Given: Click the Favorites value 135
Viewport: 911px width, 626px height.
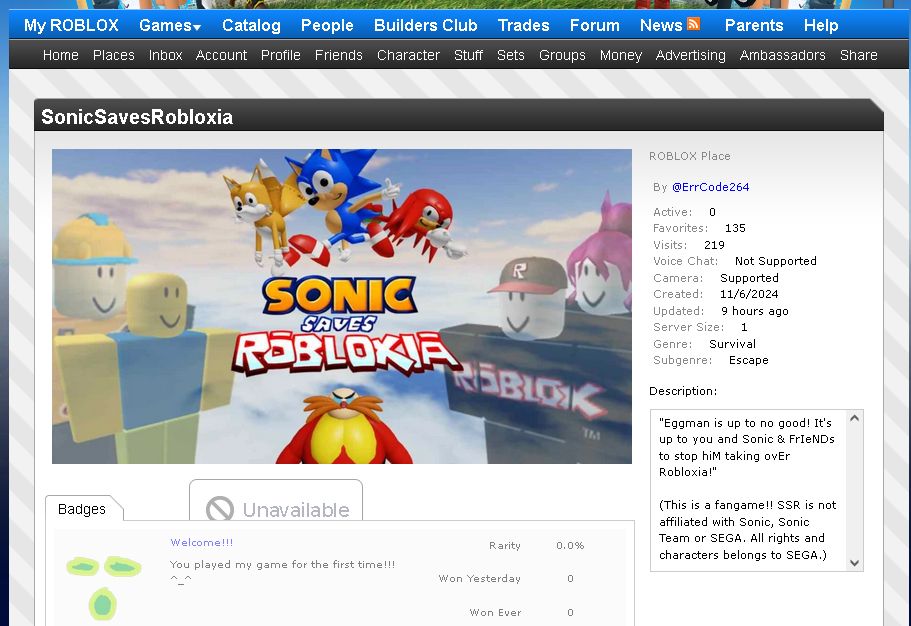Looking at the screenshot, I should (x=735, y=228).
